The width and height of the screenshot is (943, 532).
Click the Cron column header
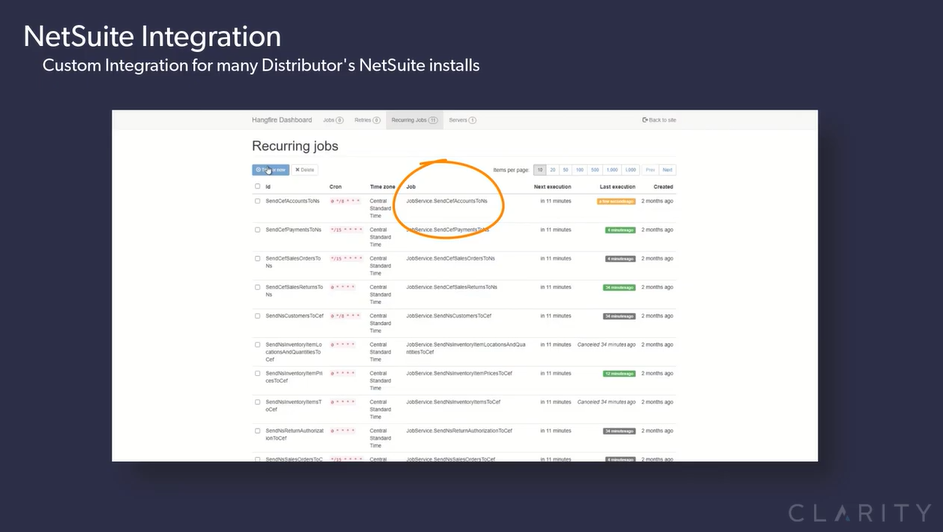pos(336,187)
